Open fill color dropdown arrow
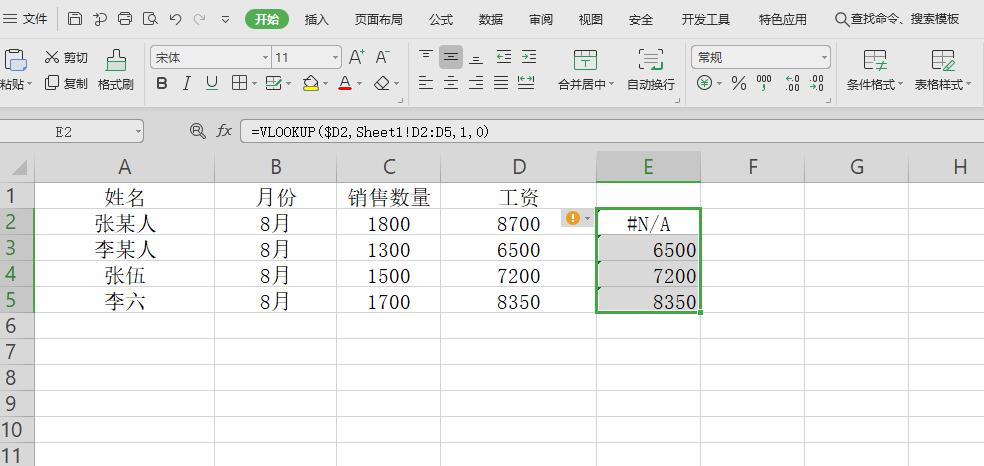Screen dimensions: 984x466 click(325, 83)
